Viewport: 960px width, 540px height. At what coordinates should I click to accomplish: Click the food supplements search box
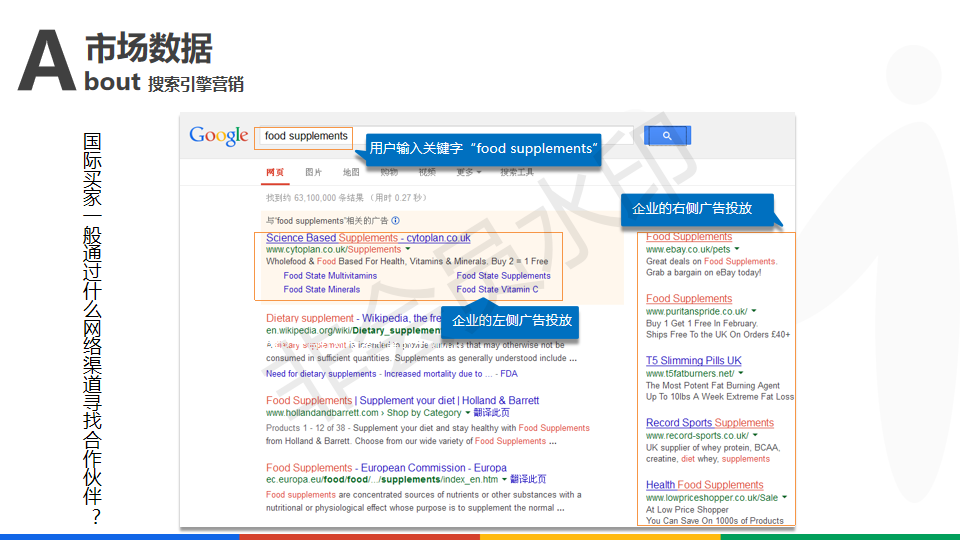pos(305,136)
